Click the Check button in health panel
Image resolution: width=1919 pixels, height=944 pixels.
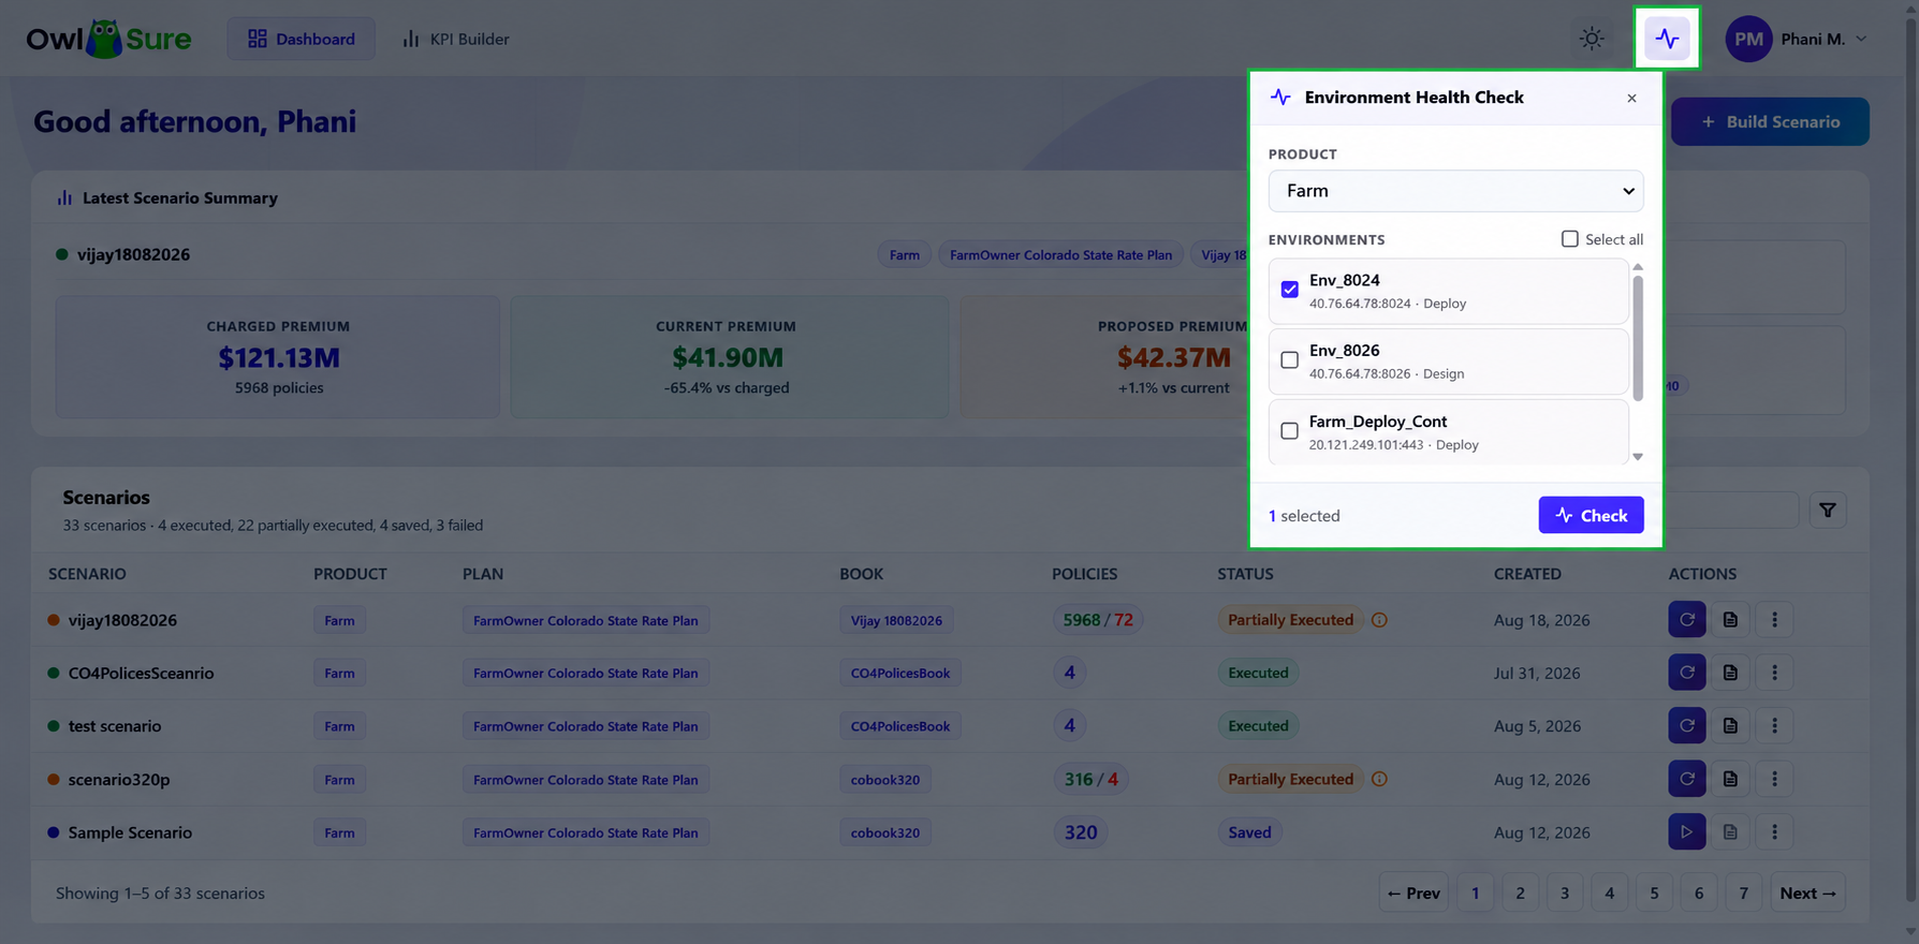point(1590,515)
